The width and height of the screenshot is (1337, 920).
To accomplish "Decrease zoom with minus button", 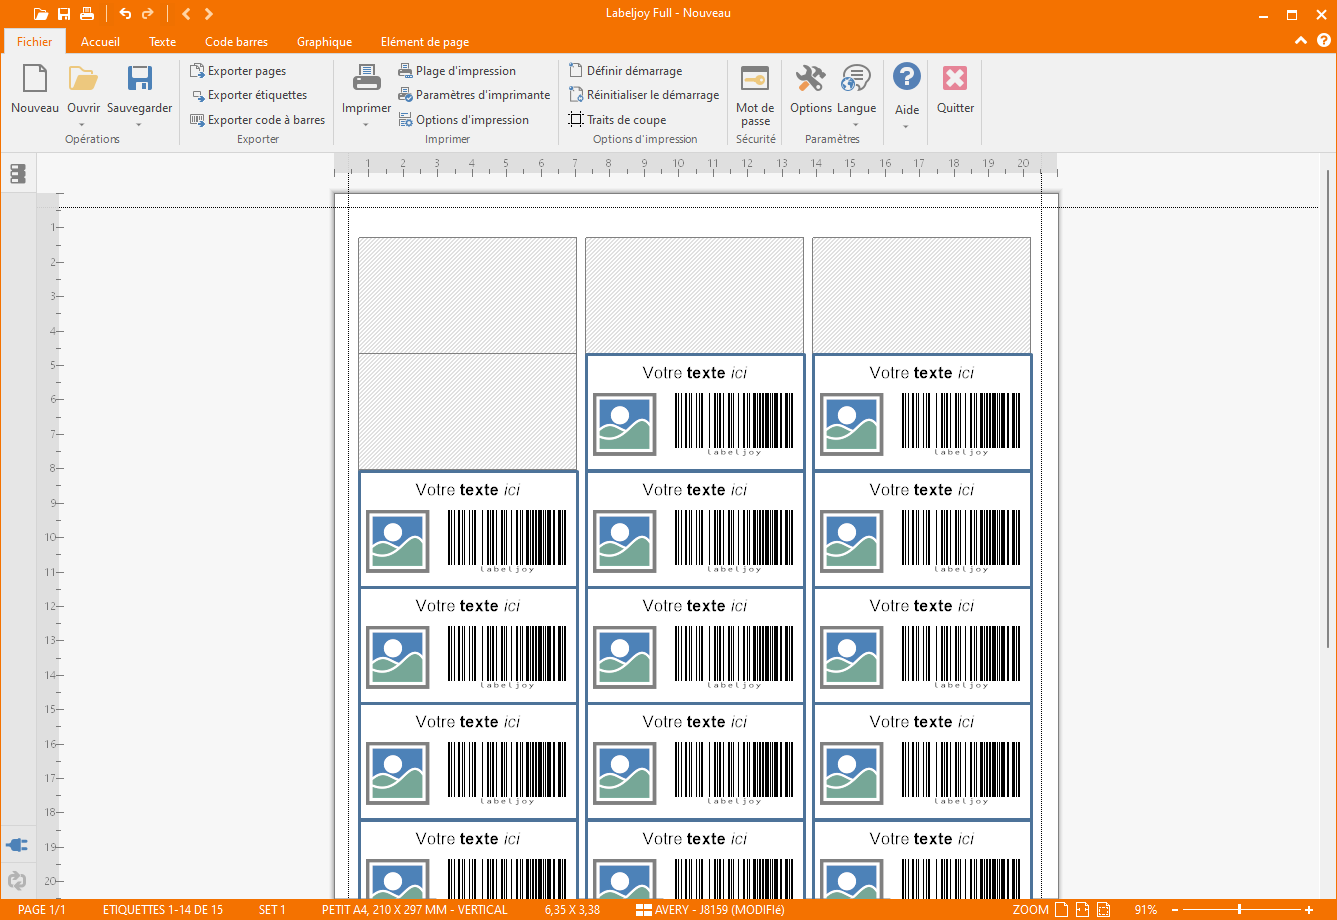I will tap(1176, 910).
